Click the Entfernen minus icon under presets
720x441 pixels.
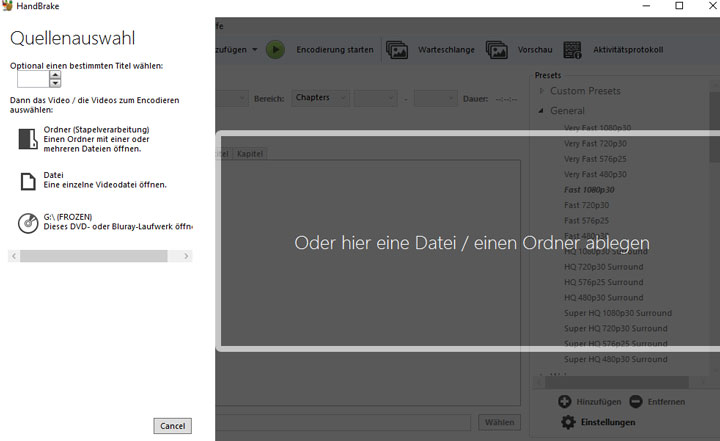point(636,401)
